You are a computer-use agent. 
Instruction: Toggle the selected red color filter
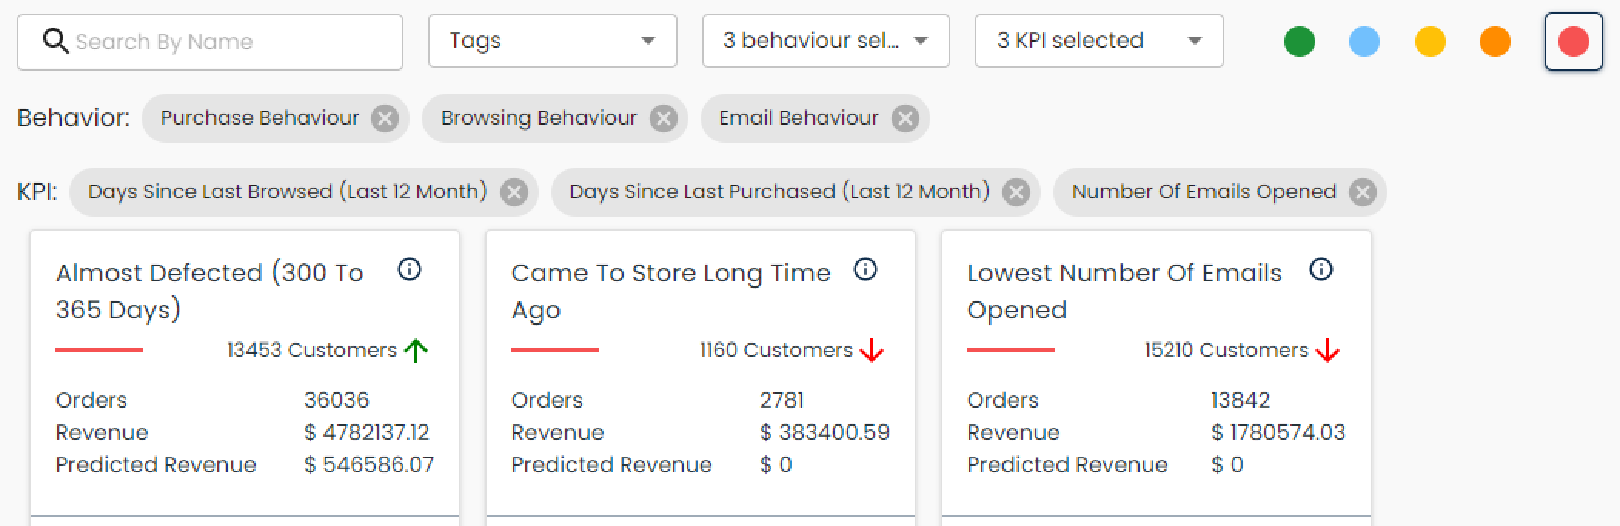click(1573, 42)
